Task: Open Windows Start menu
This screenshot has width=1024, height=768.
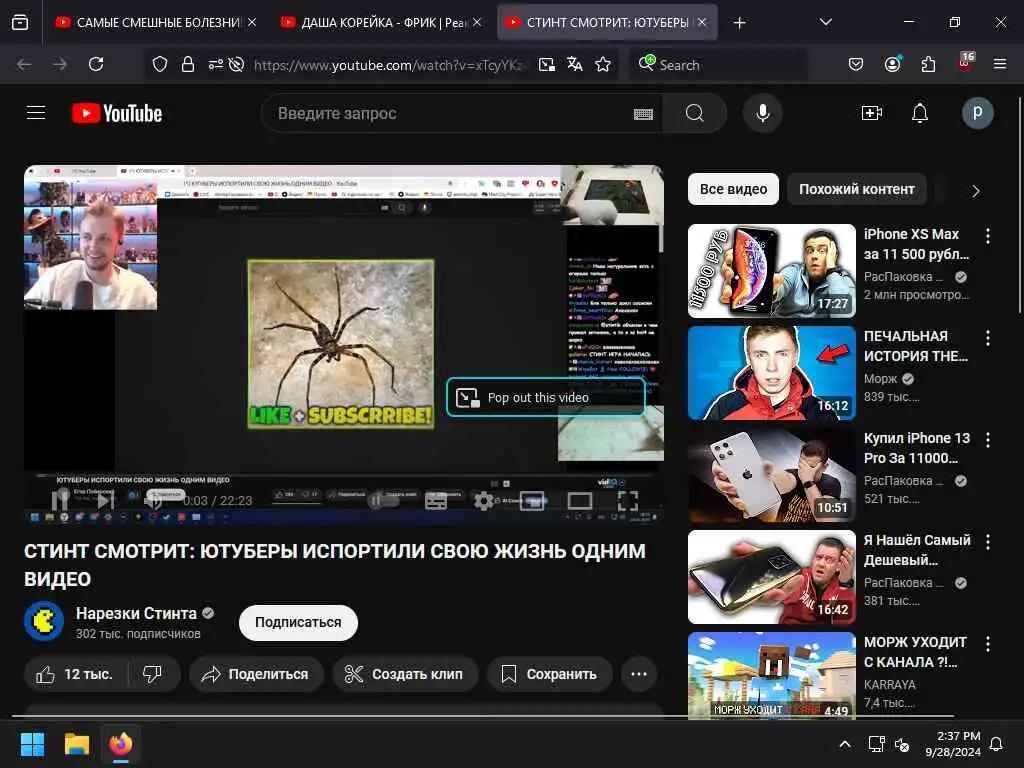Action: click(x=33, y=744)
